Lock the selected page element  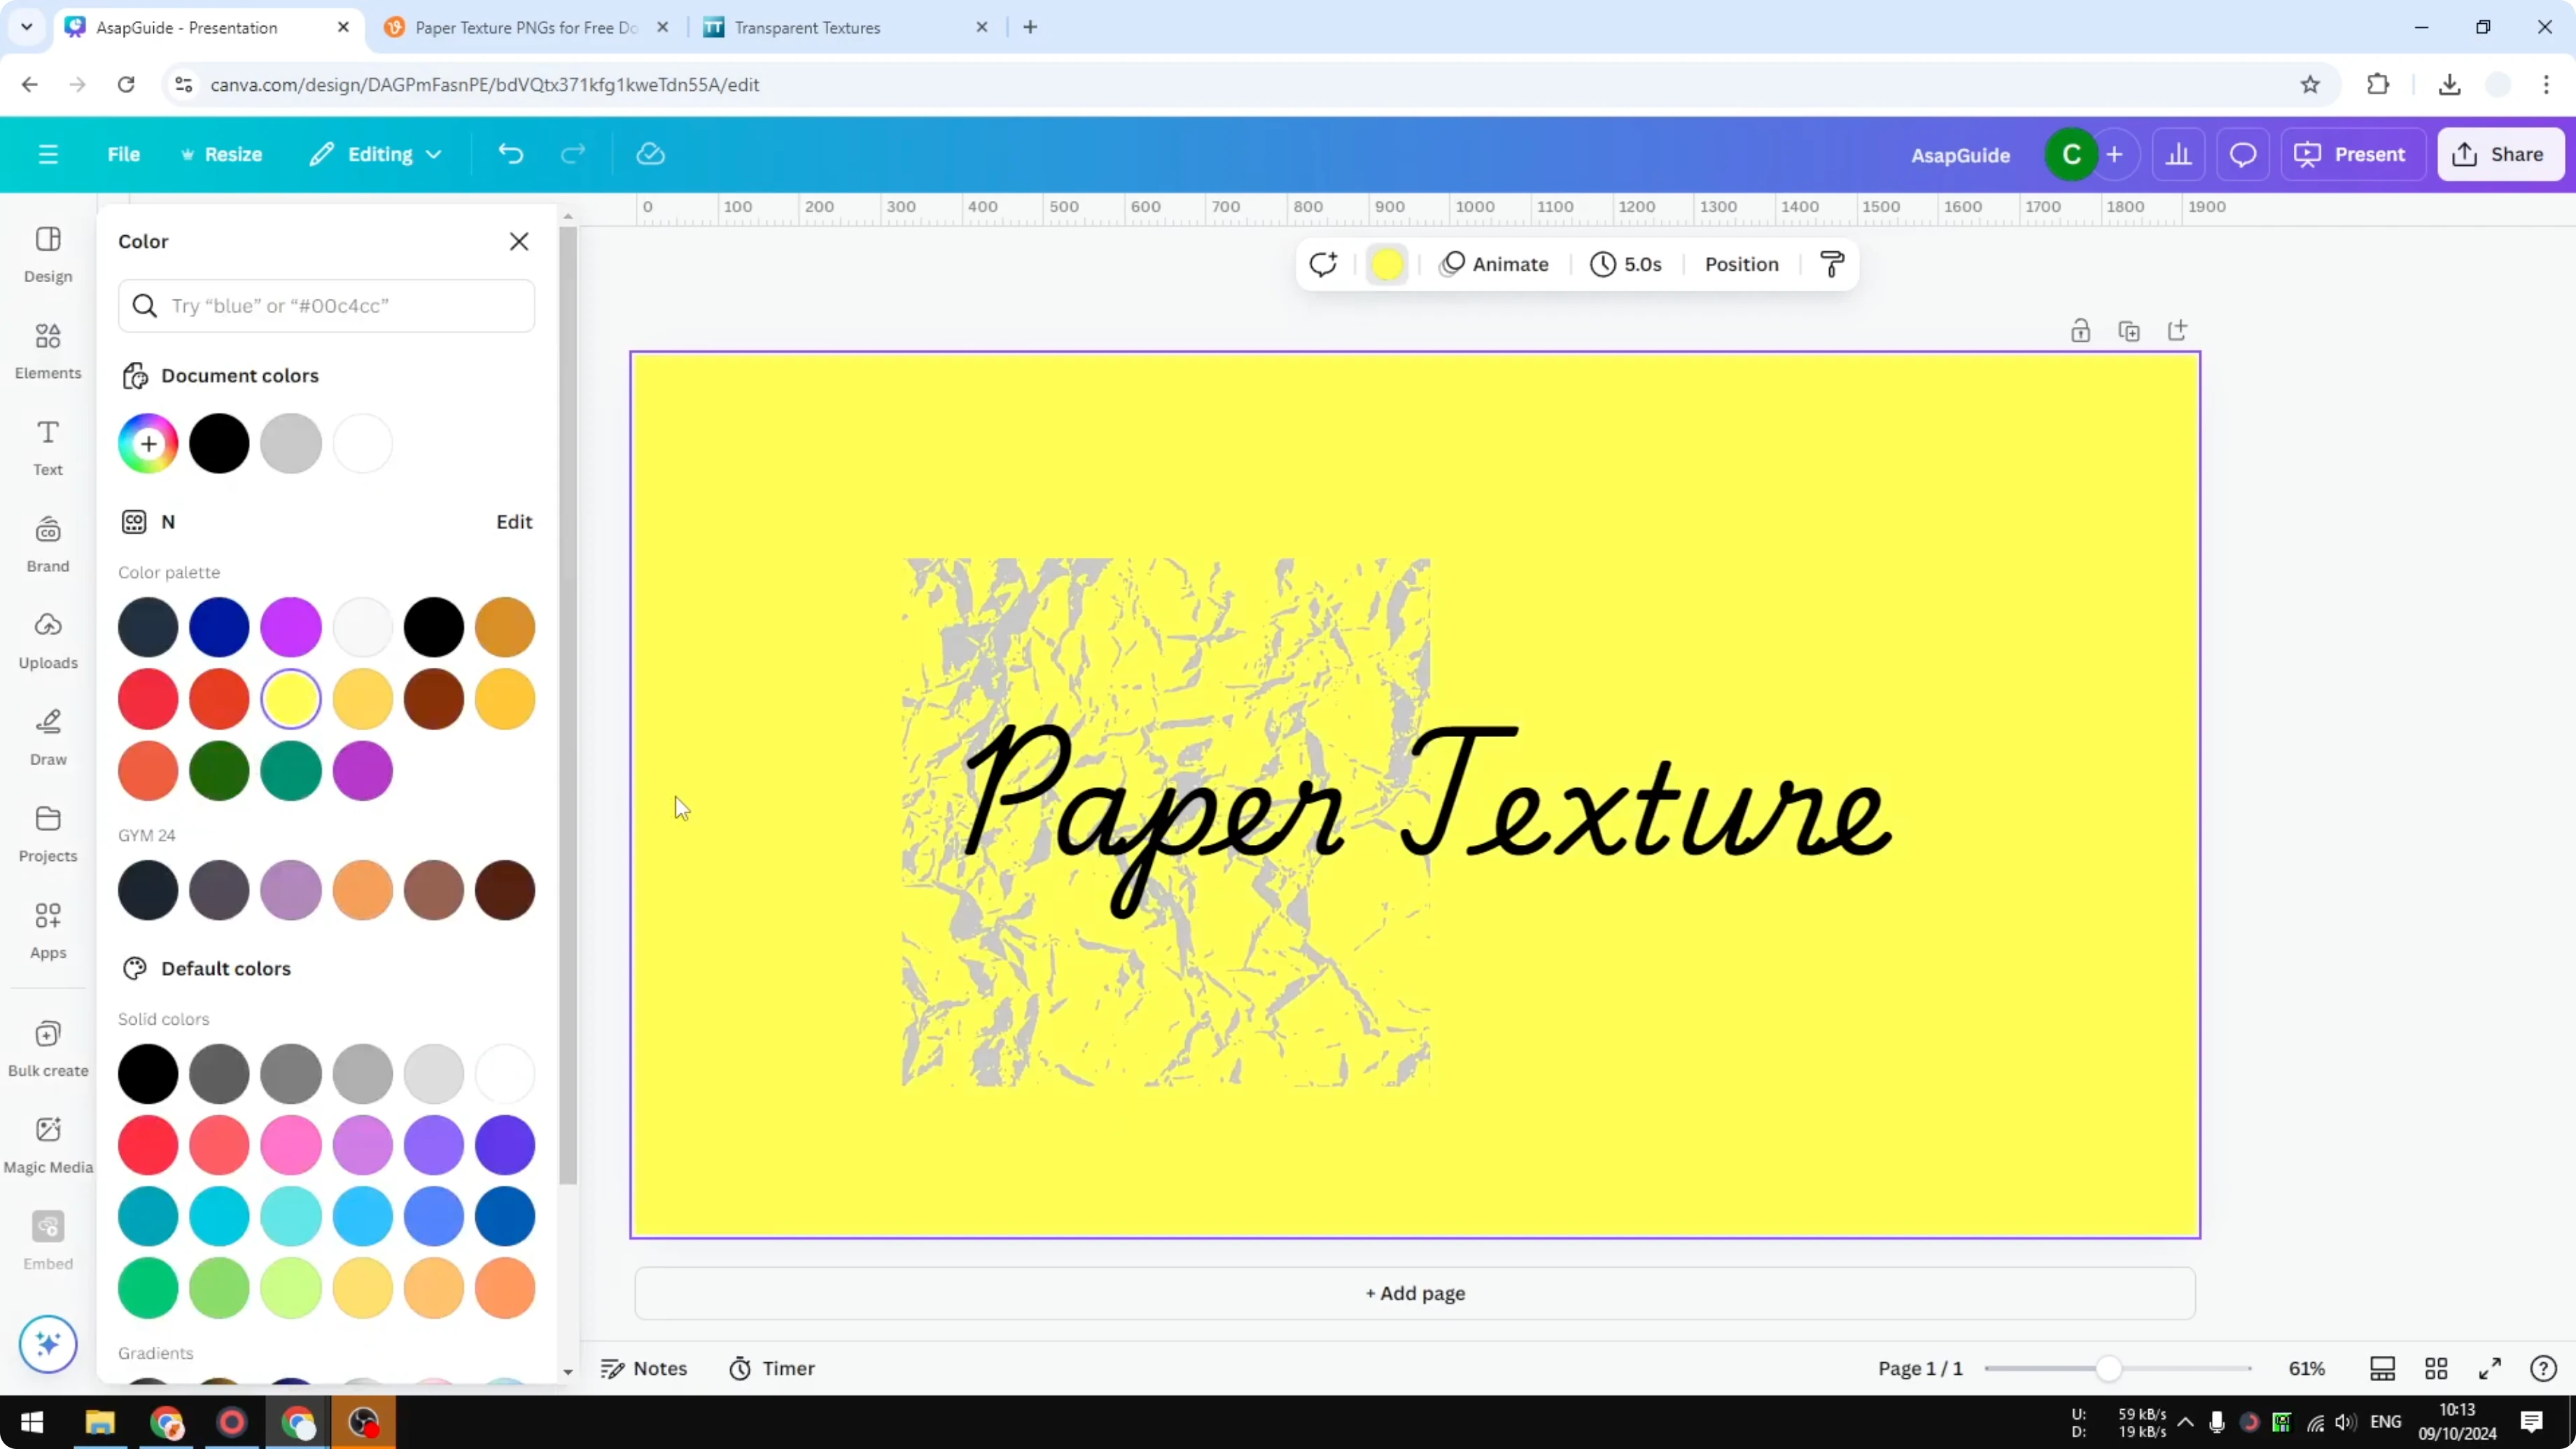pos(2081,330)
